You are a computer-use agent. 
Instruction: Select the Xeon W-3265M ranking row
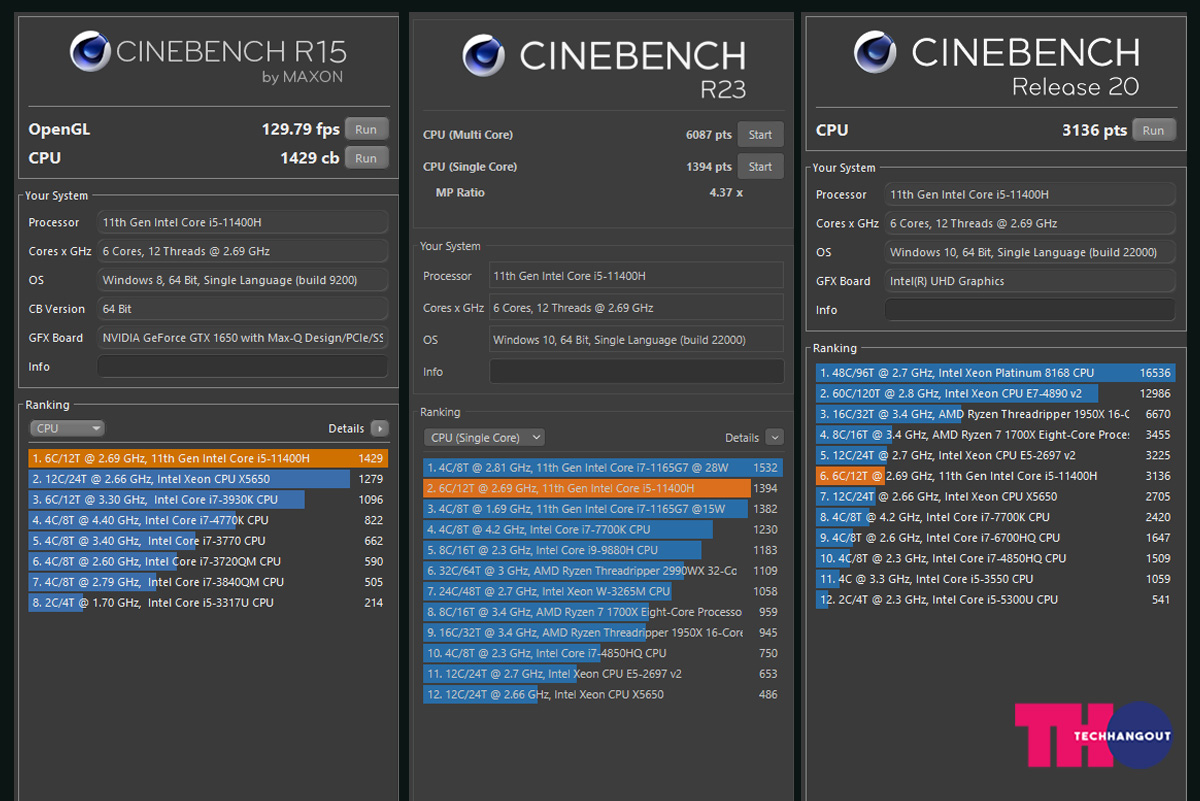tap(603, 591)
